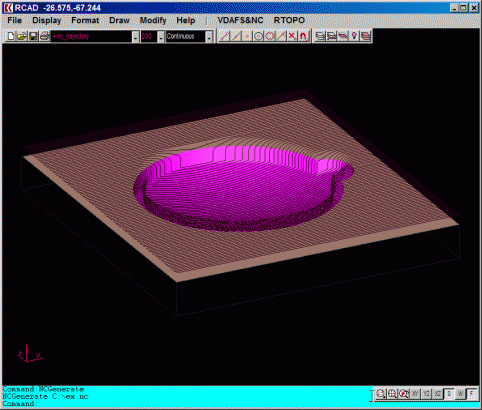This screenshot has height=410, width=482.
Task: Click the nc_trajectory layer name field
Action: click(91, 37)
